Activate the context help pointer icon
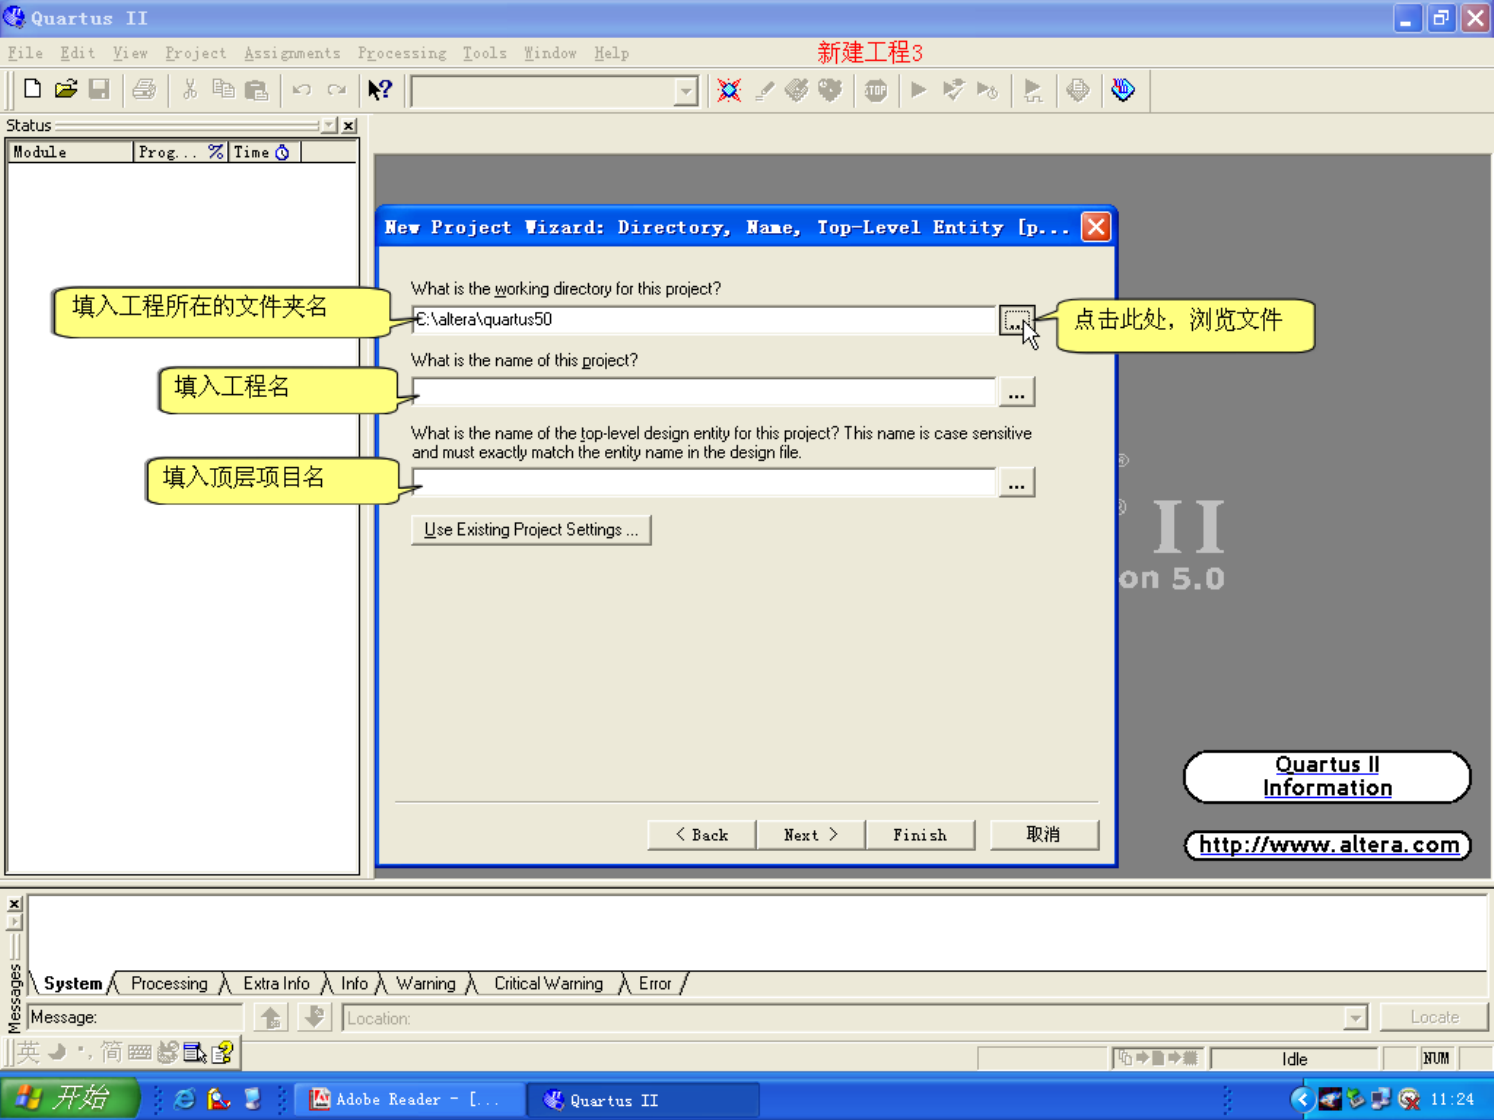 point(379,90)
